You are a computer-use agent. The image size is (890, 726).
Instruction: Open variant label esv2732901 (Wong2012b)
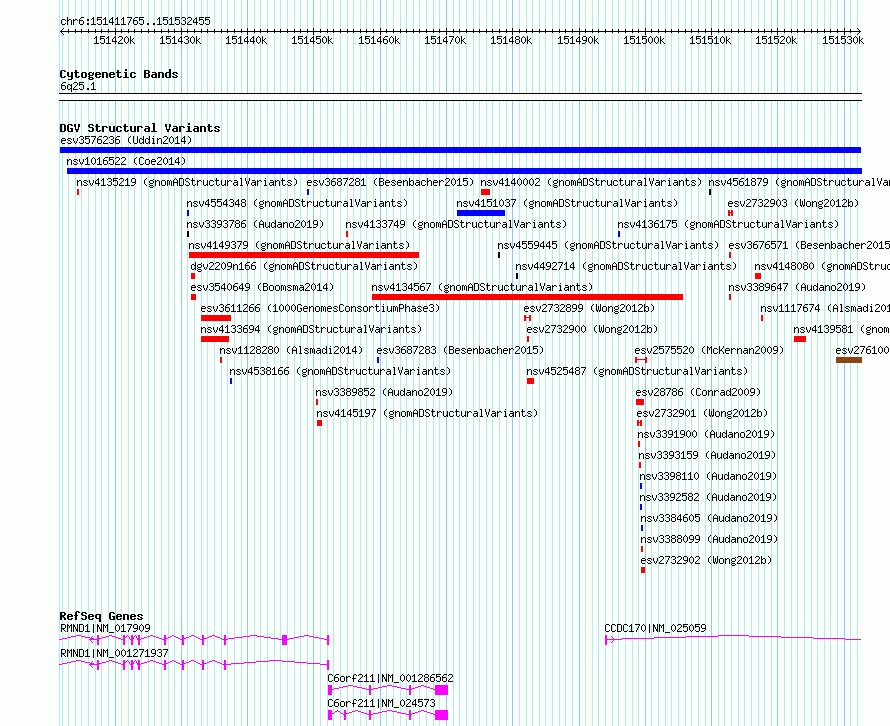(702, 413)
